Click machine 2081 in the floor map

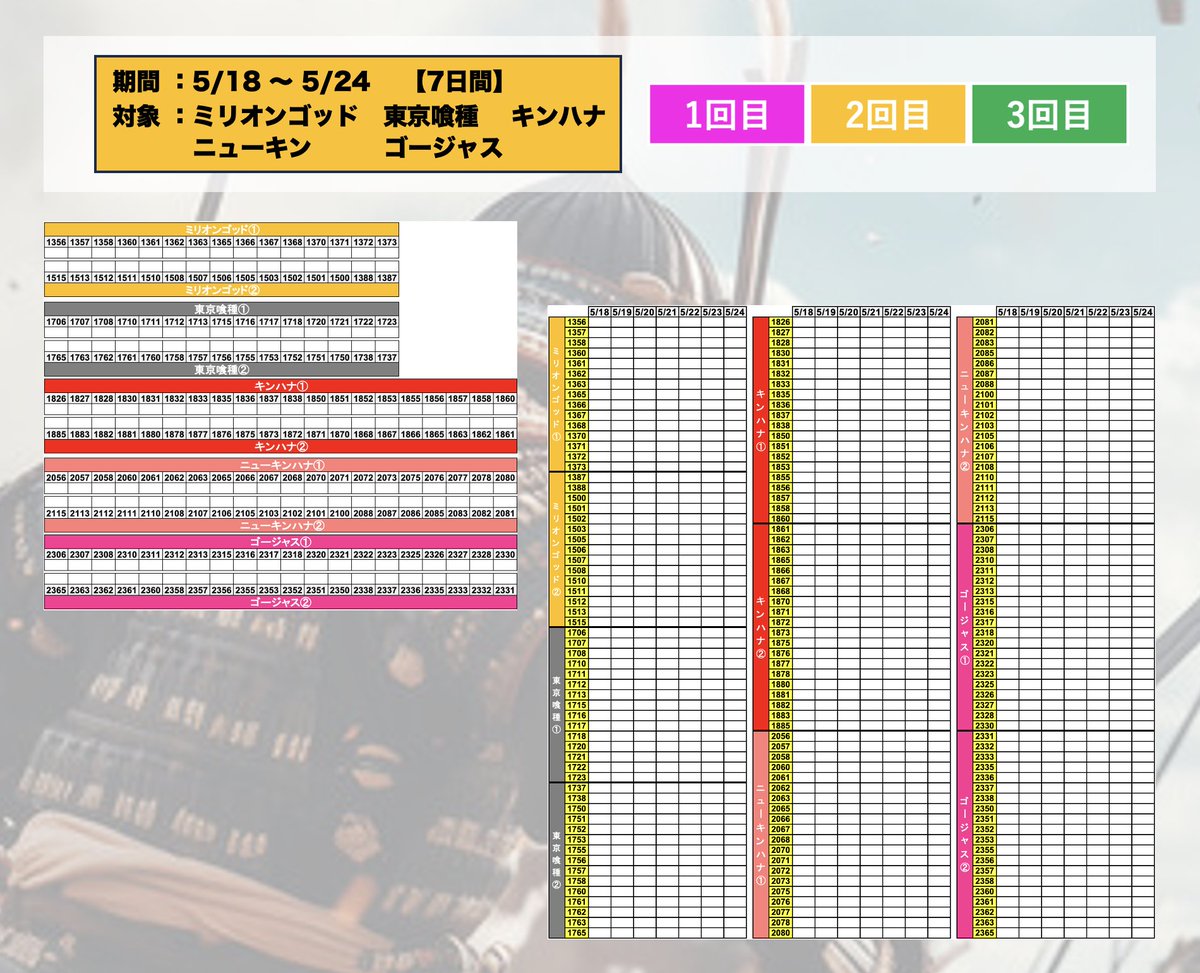[x=504, y=513]
